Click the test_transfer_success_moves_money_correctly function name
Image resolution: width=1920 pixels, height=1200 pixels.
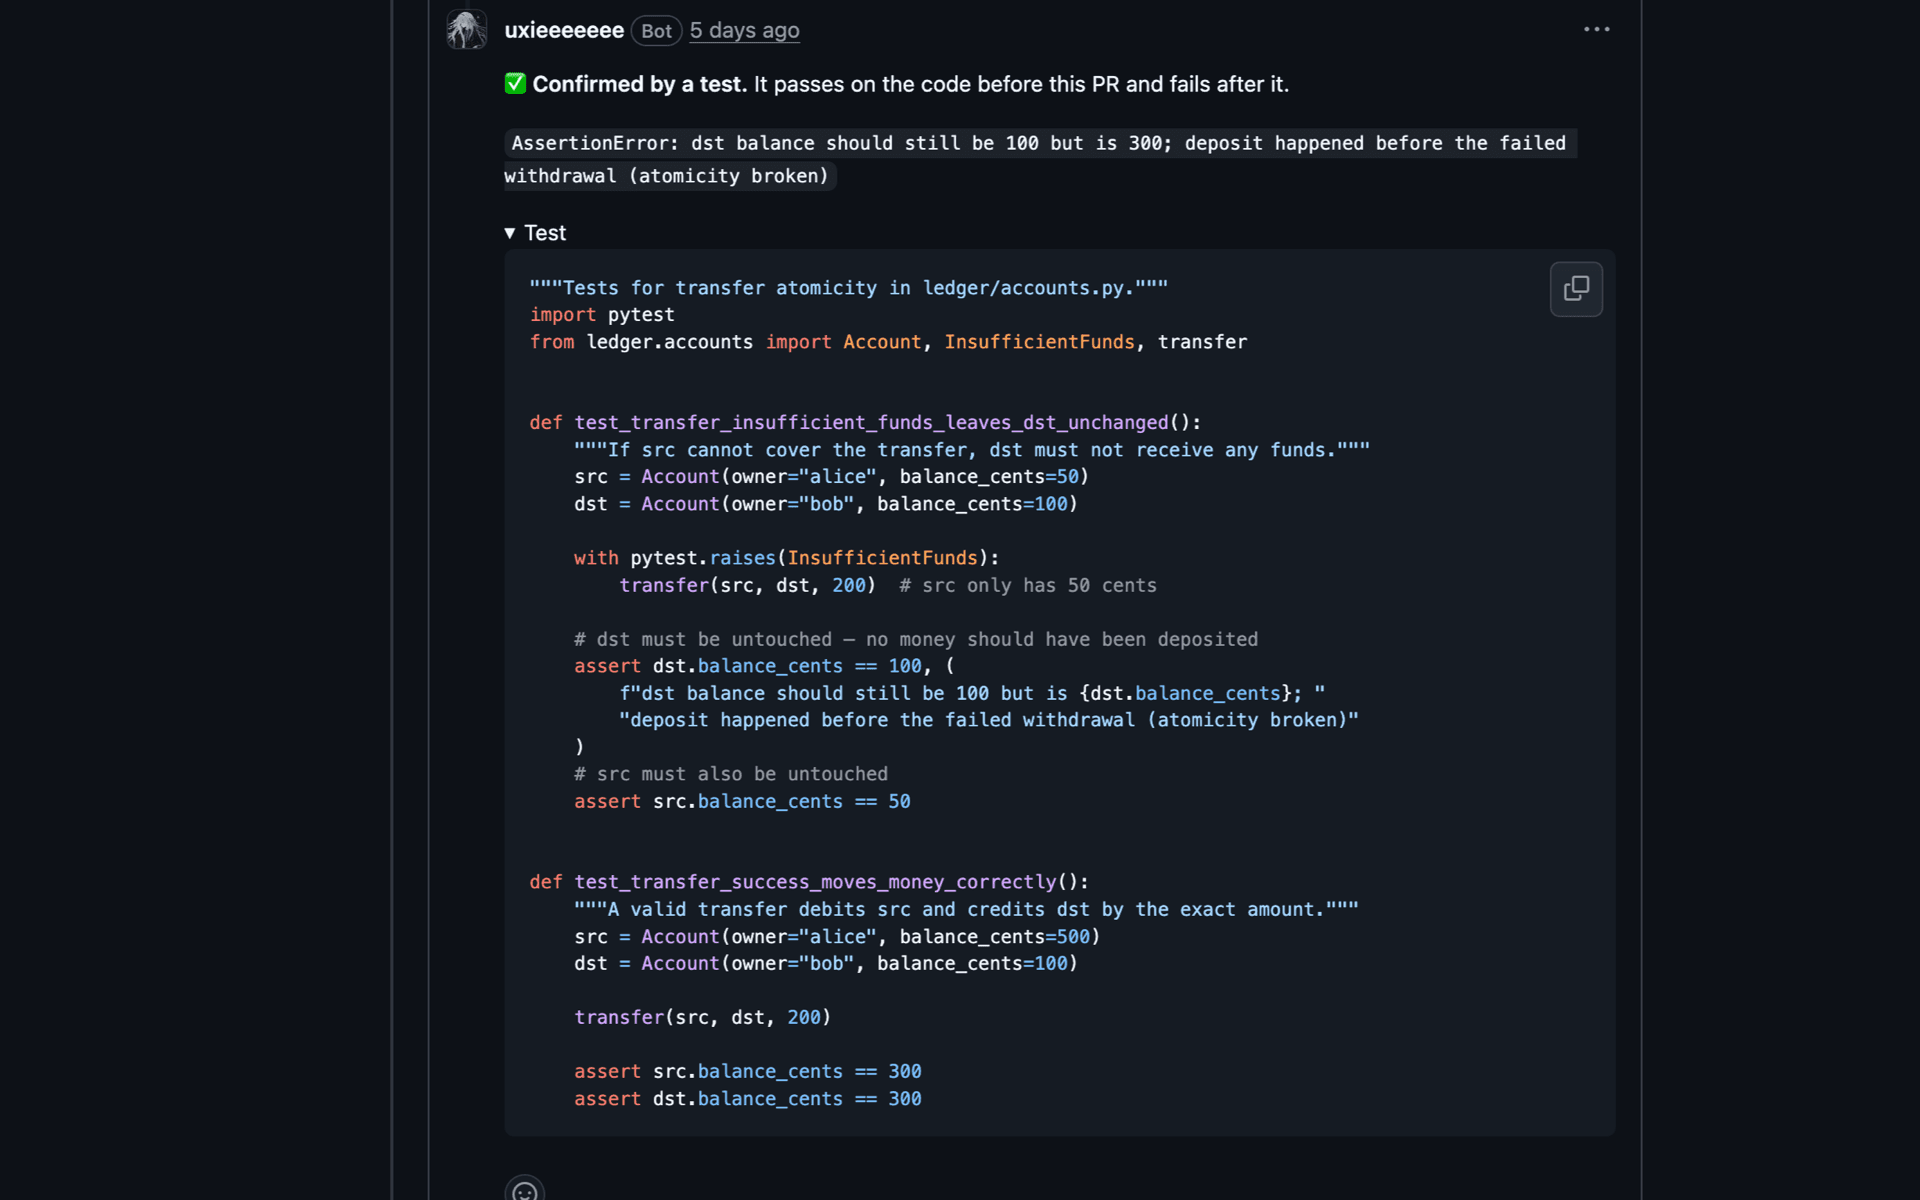(x=815, y=882)
